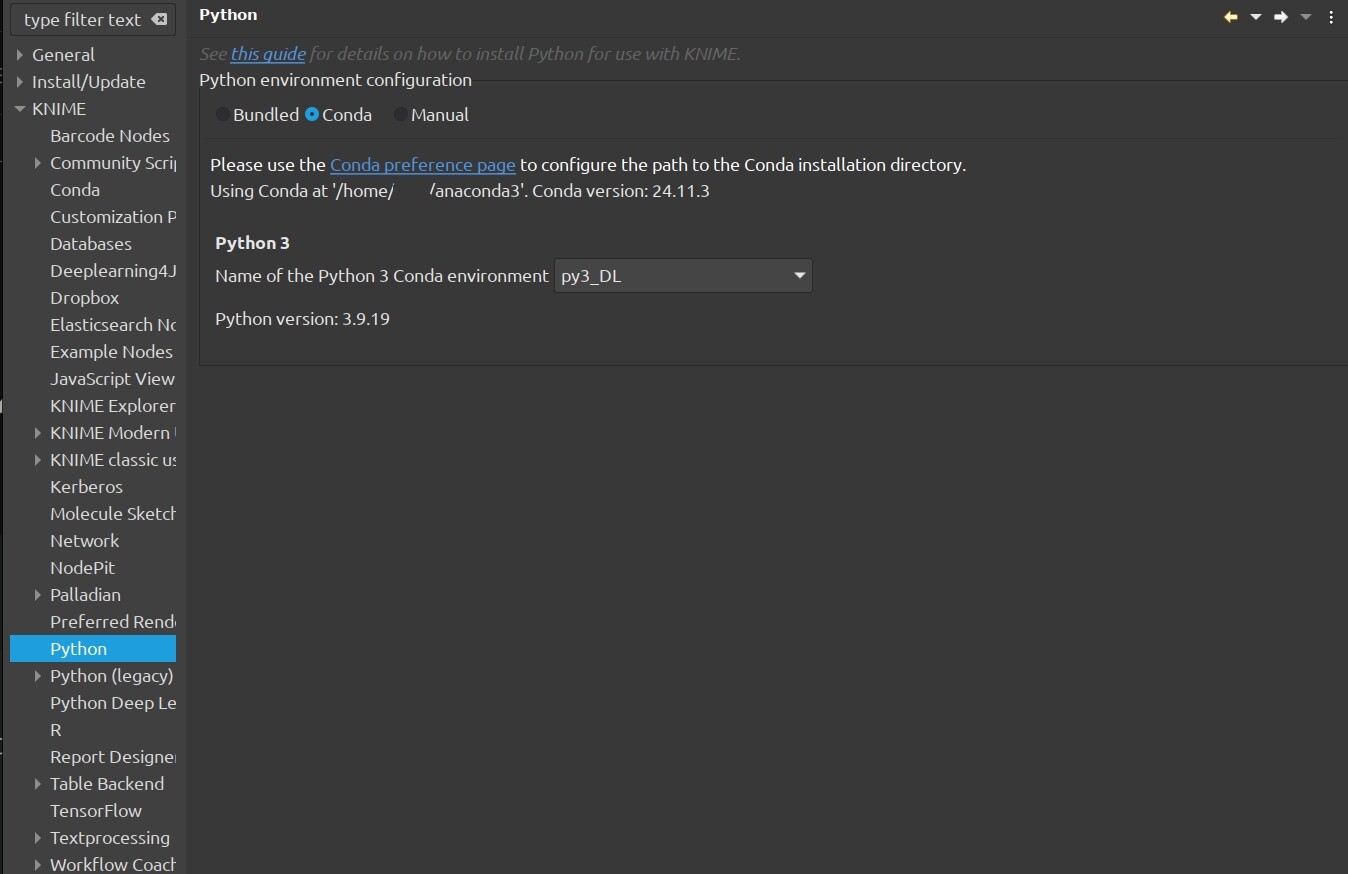
Task: Open Network preferences
Action: (x=85, y=541)
